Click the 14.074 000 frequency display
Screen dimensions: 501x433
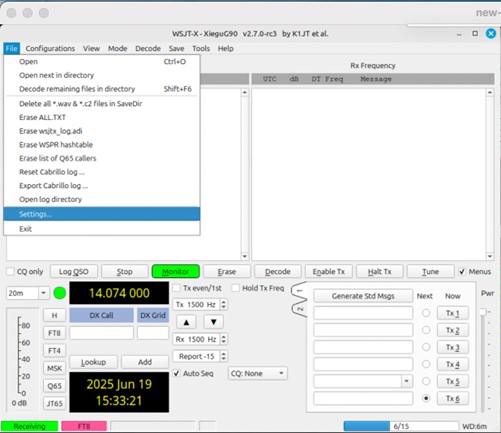coord(119,293)
